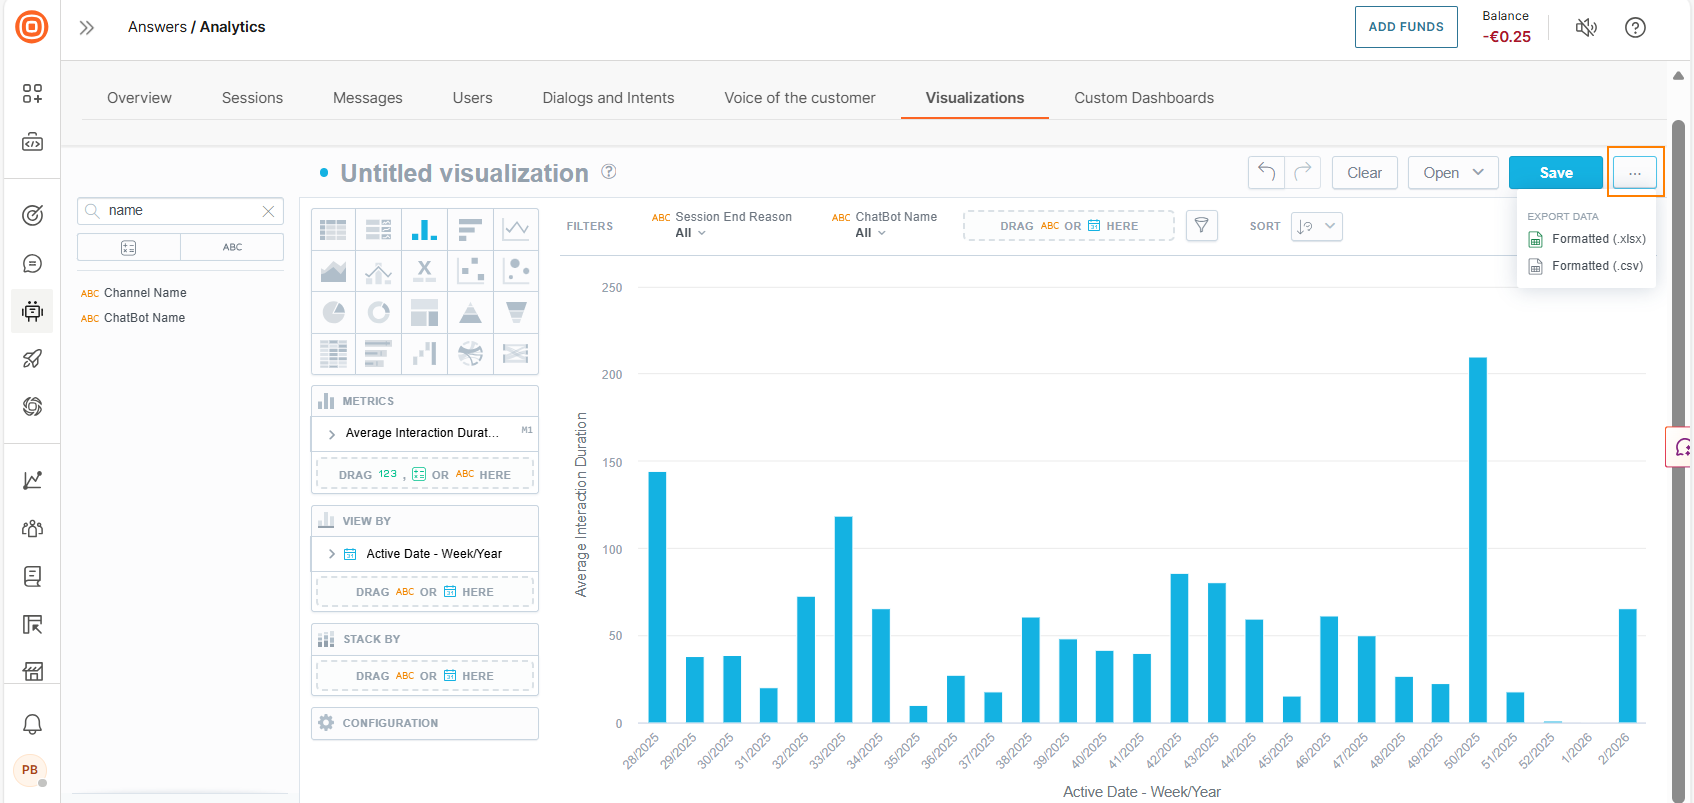Export data as Formatted (.xlsx)
This screenshot has height=803, width=1694.
(1587, 239)
